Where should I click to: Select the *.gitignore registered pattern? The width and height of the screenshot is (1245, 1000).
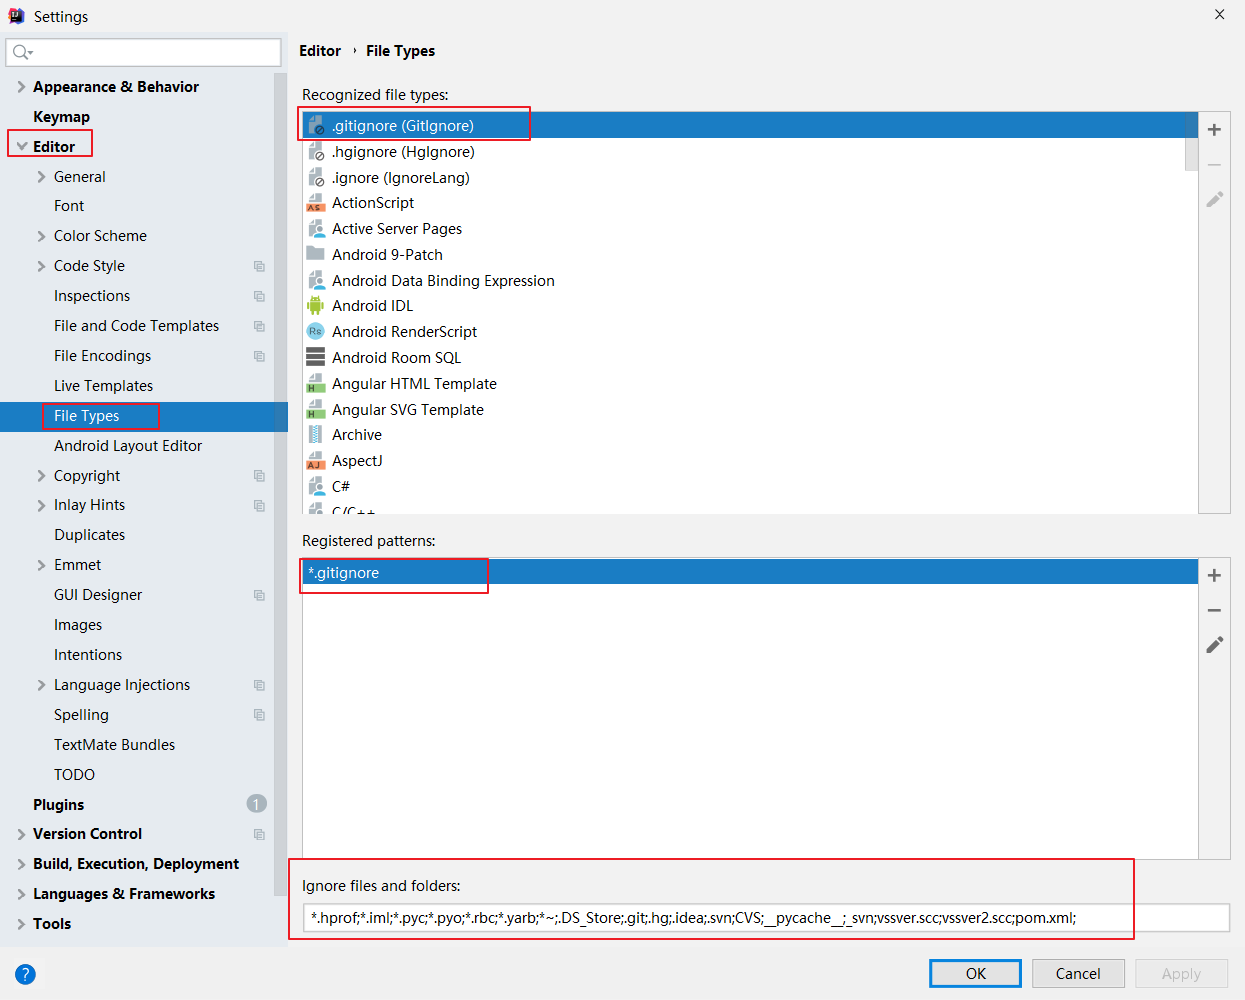tap(750, 572)
